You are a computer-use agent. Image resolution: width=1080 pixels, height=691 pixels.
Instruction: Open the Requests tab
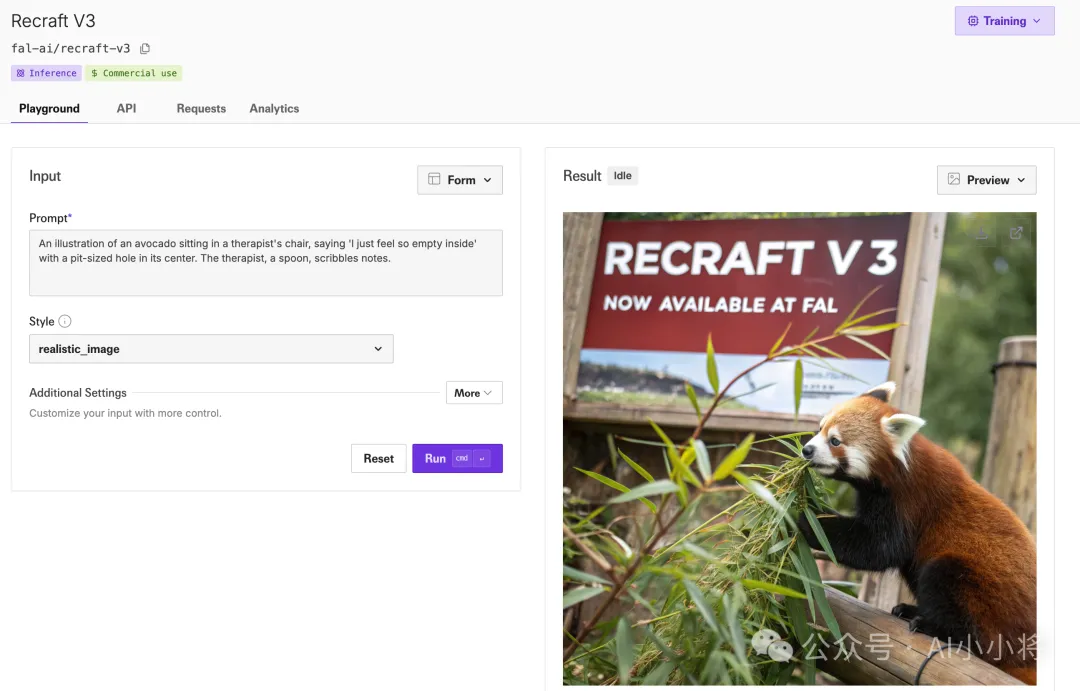[x=201, y=108]
